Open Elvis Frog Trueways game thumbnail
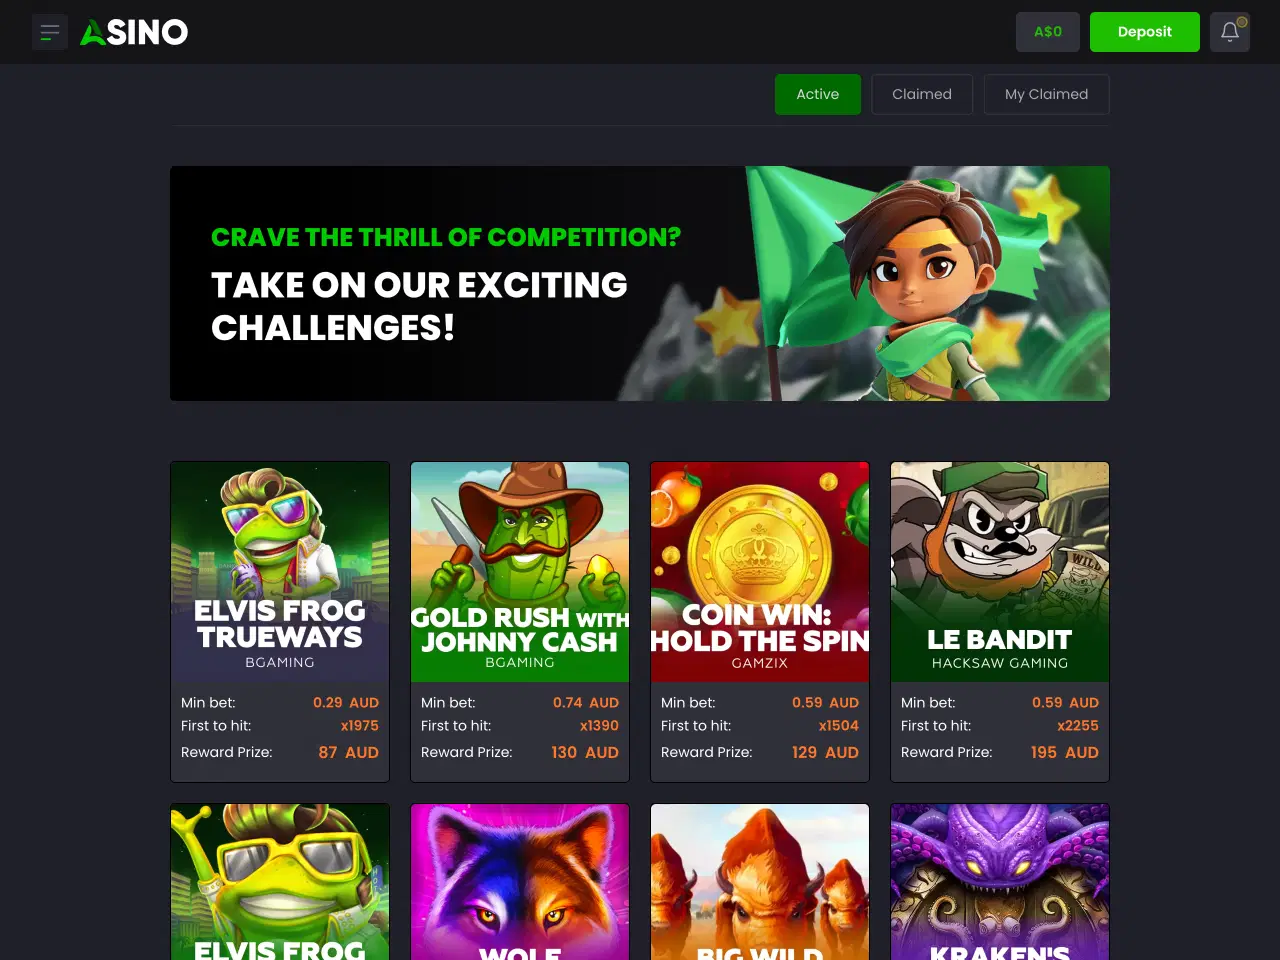The height and width of the screenshot is (960, 1280). tap(280, 572)
